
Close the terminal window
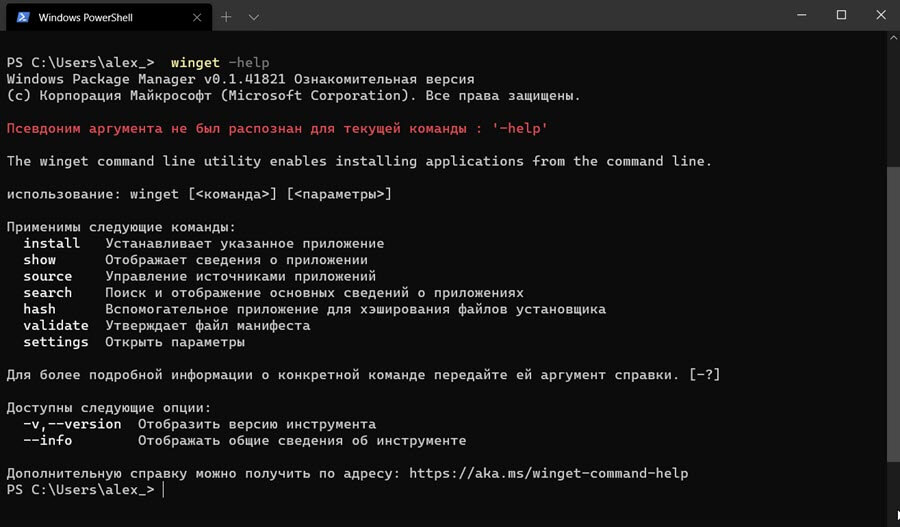(881, 15)
